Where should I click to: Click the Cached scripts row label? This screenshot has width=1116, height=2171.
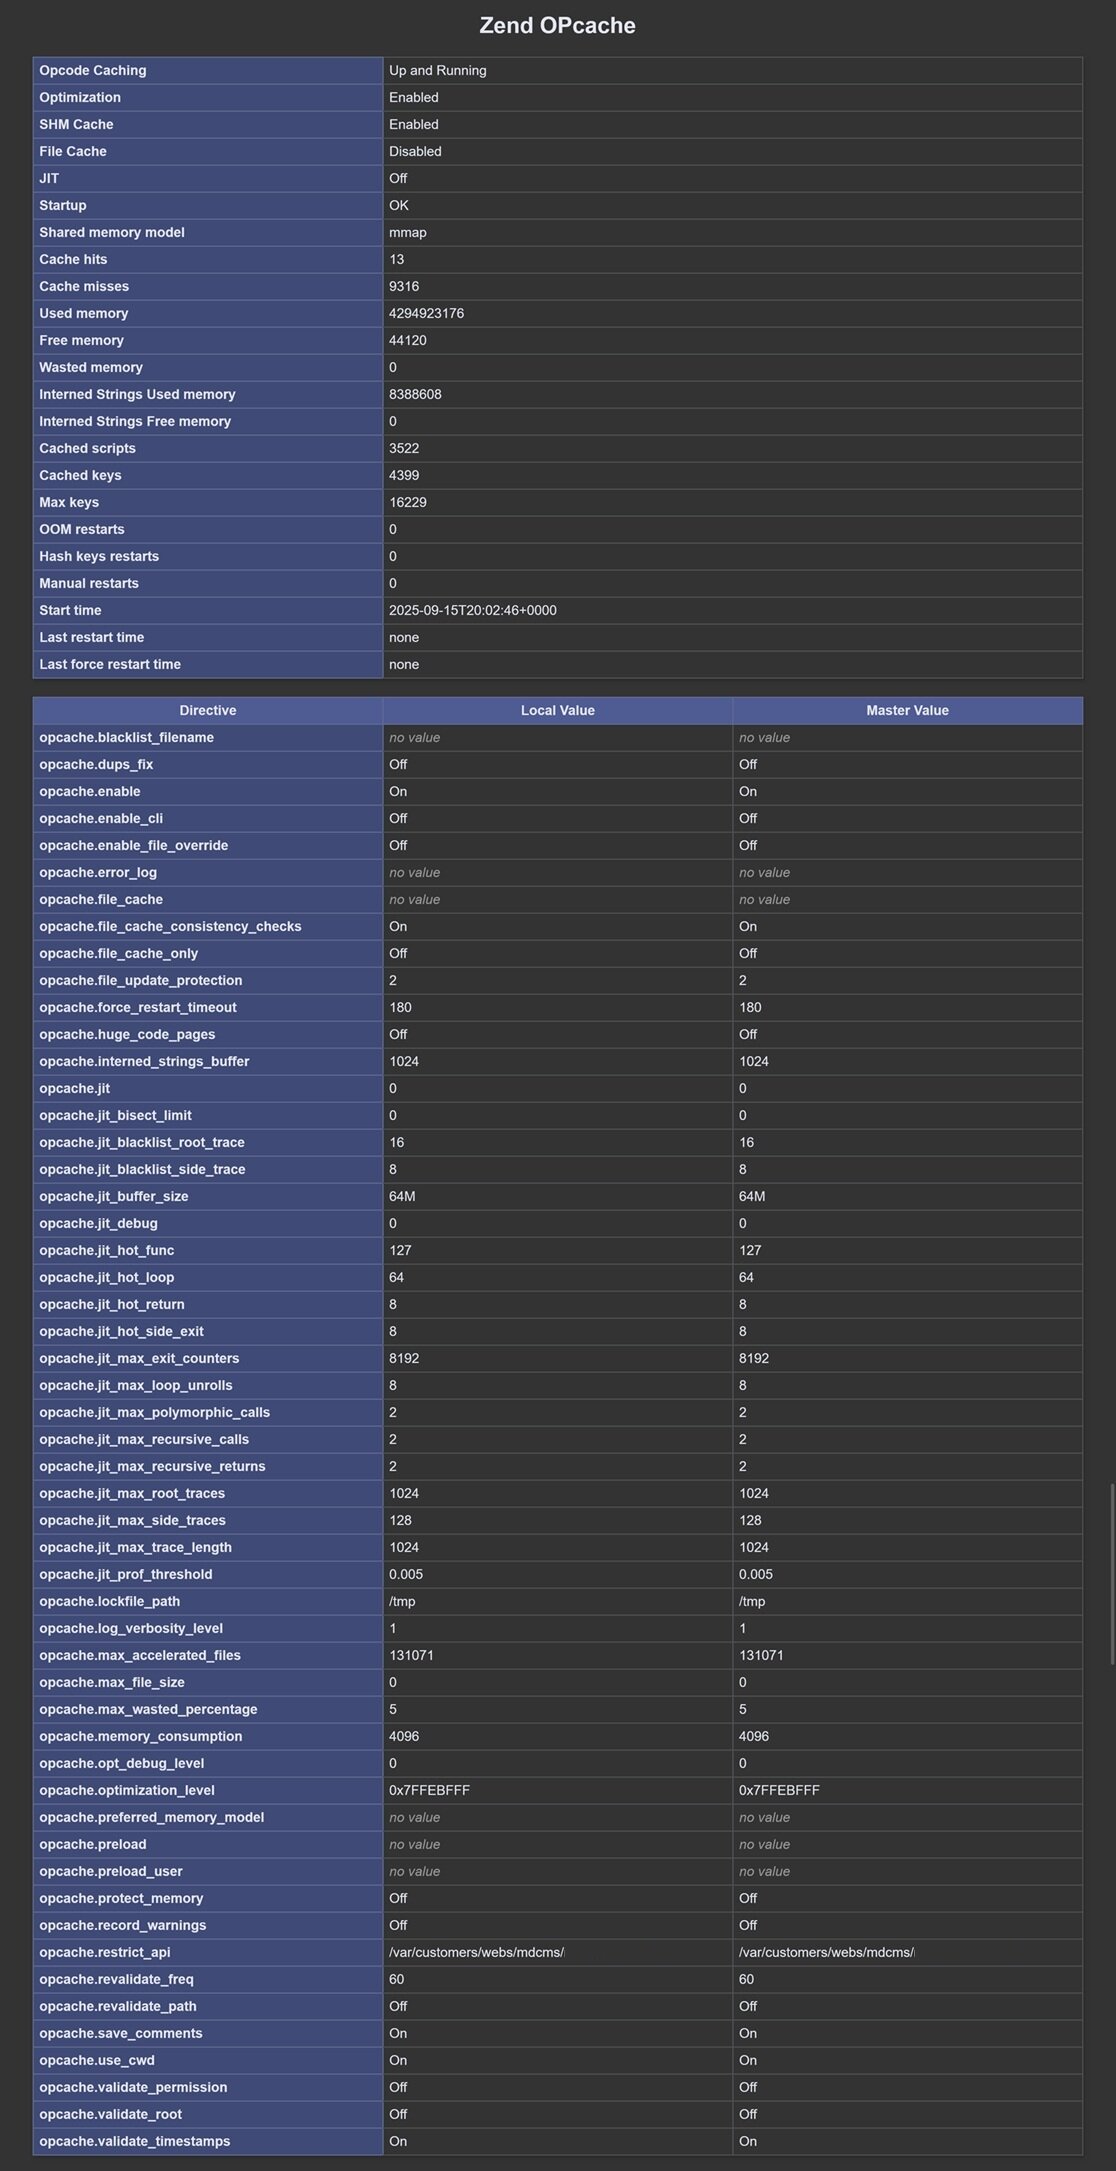click(87, 449)
